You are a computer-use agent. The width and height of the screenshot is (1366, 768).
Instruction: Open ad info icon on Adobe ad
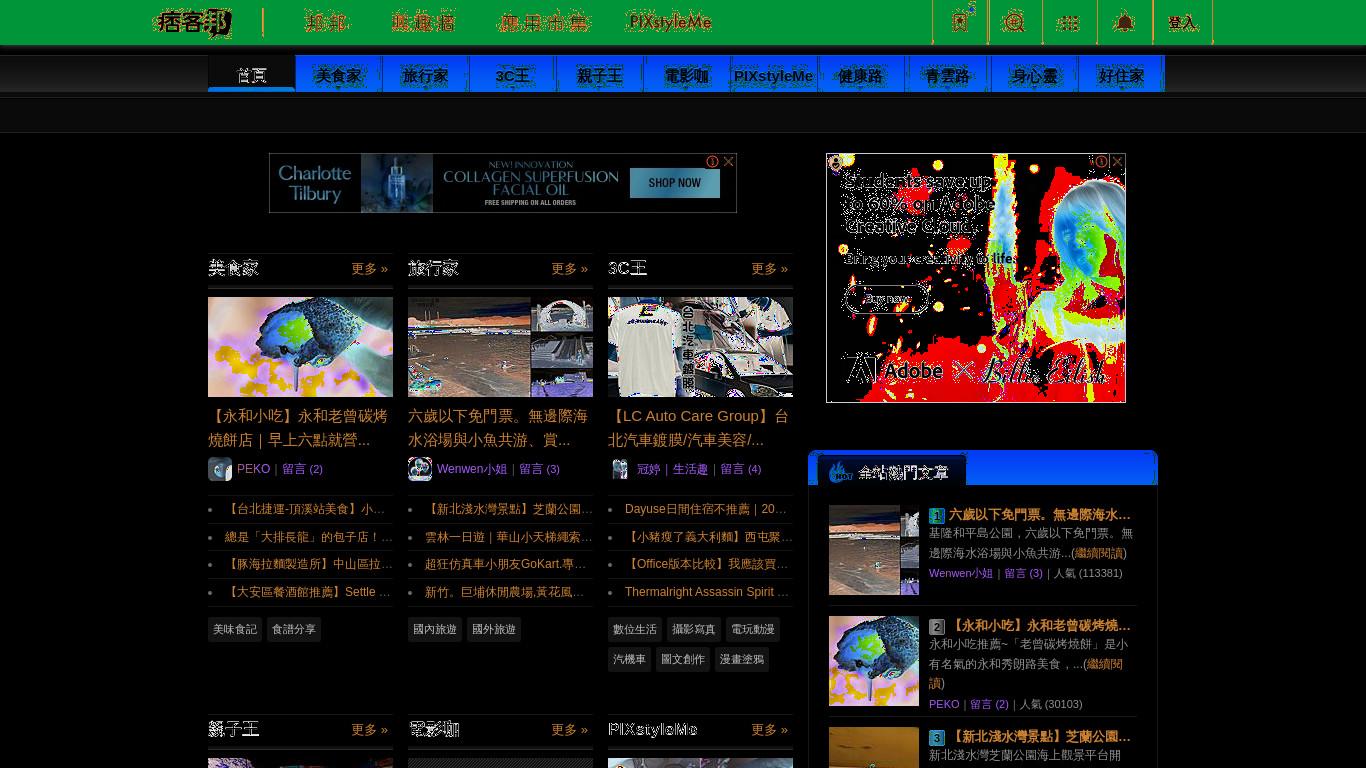(1101, 161)
